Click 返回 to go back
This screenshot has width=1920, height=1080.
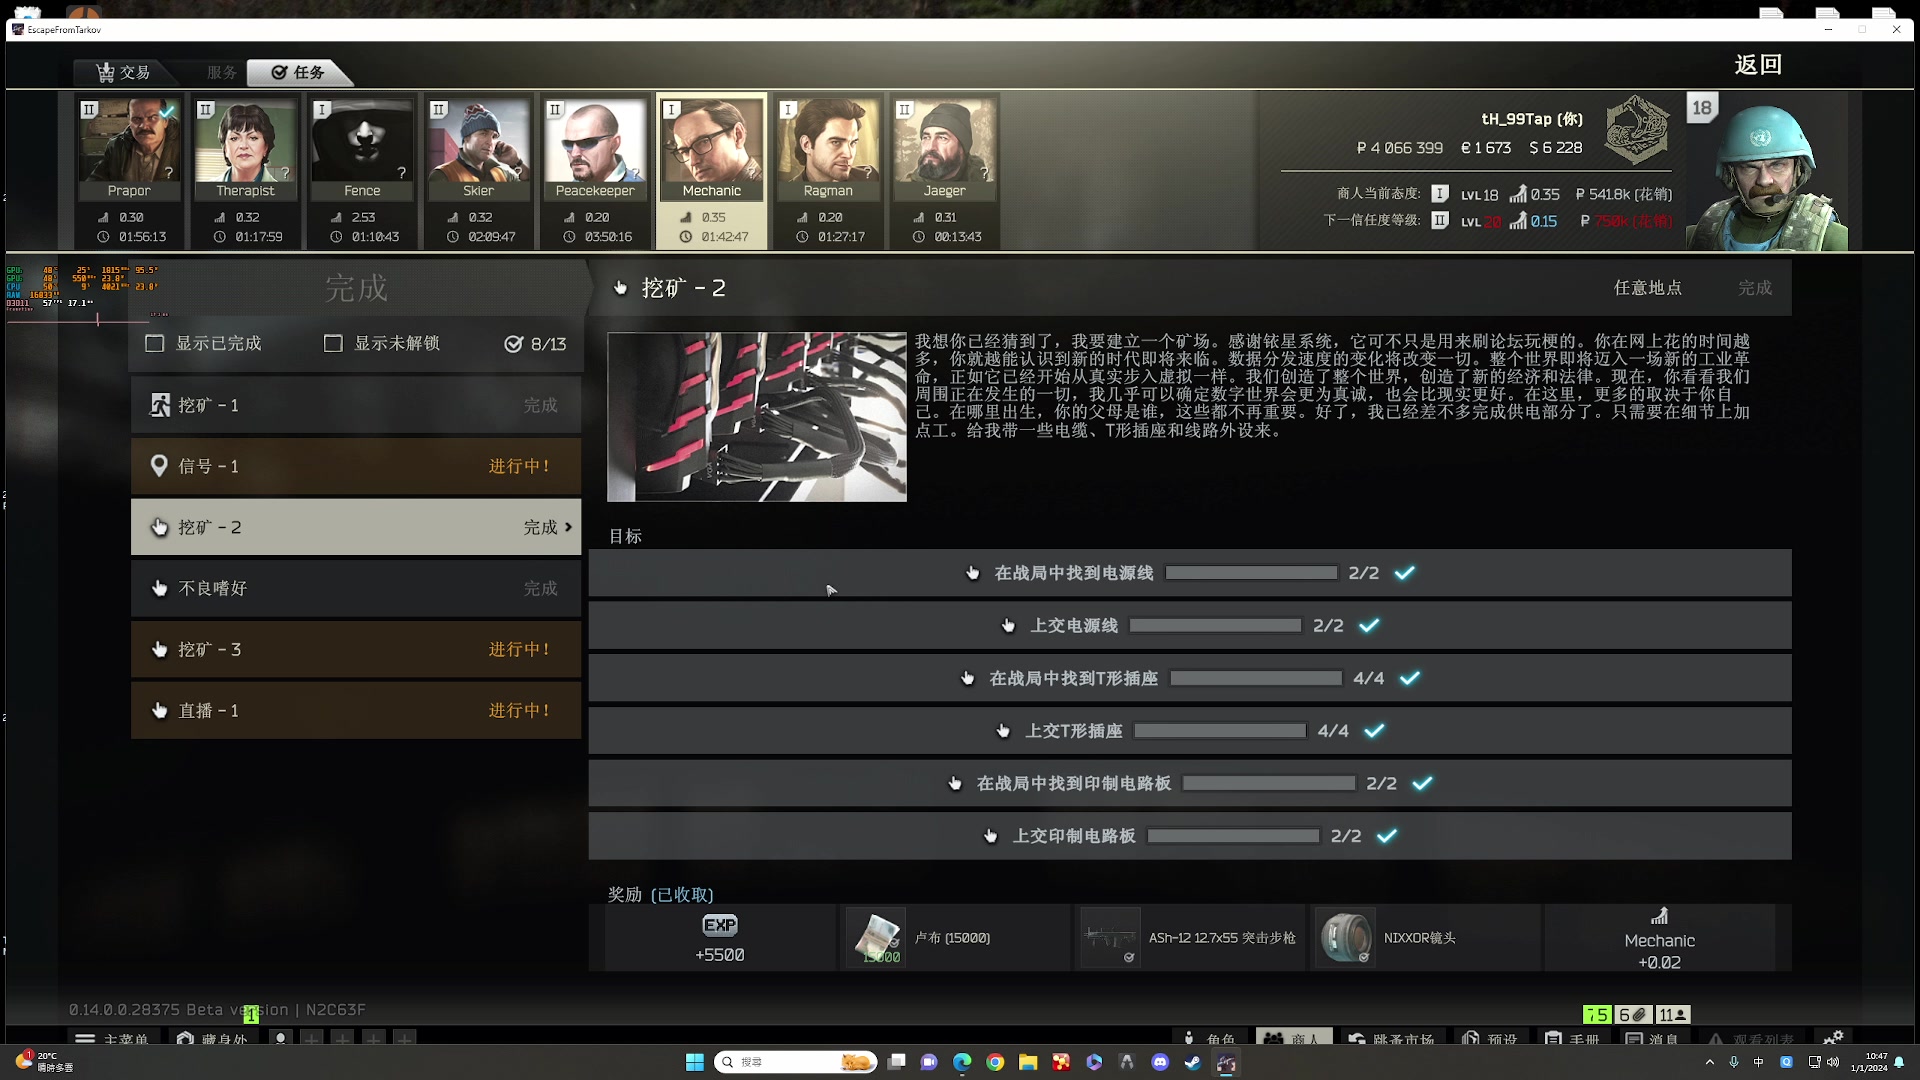[x=1758, y=65]
